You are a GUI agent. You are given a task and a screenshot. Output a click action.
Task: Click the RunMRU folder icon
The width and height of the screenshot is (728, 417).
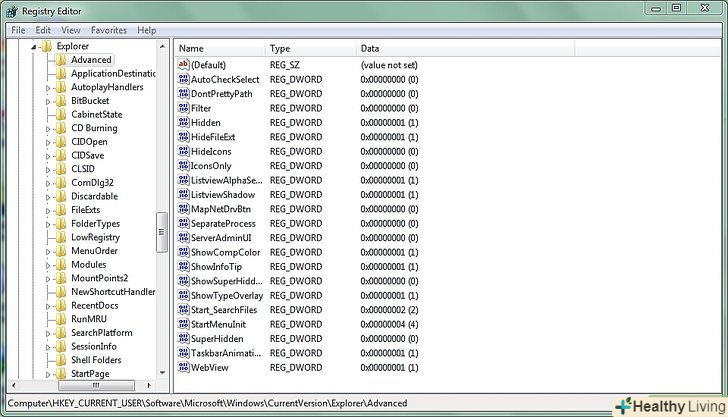tap(61, 319)
